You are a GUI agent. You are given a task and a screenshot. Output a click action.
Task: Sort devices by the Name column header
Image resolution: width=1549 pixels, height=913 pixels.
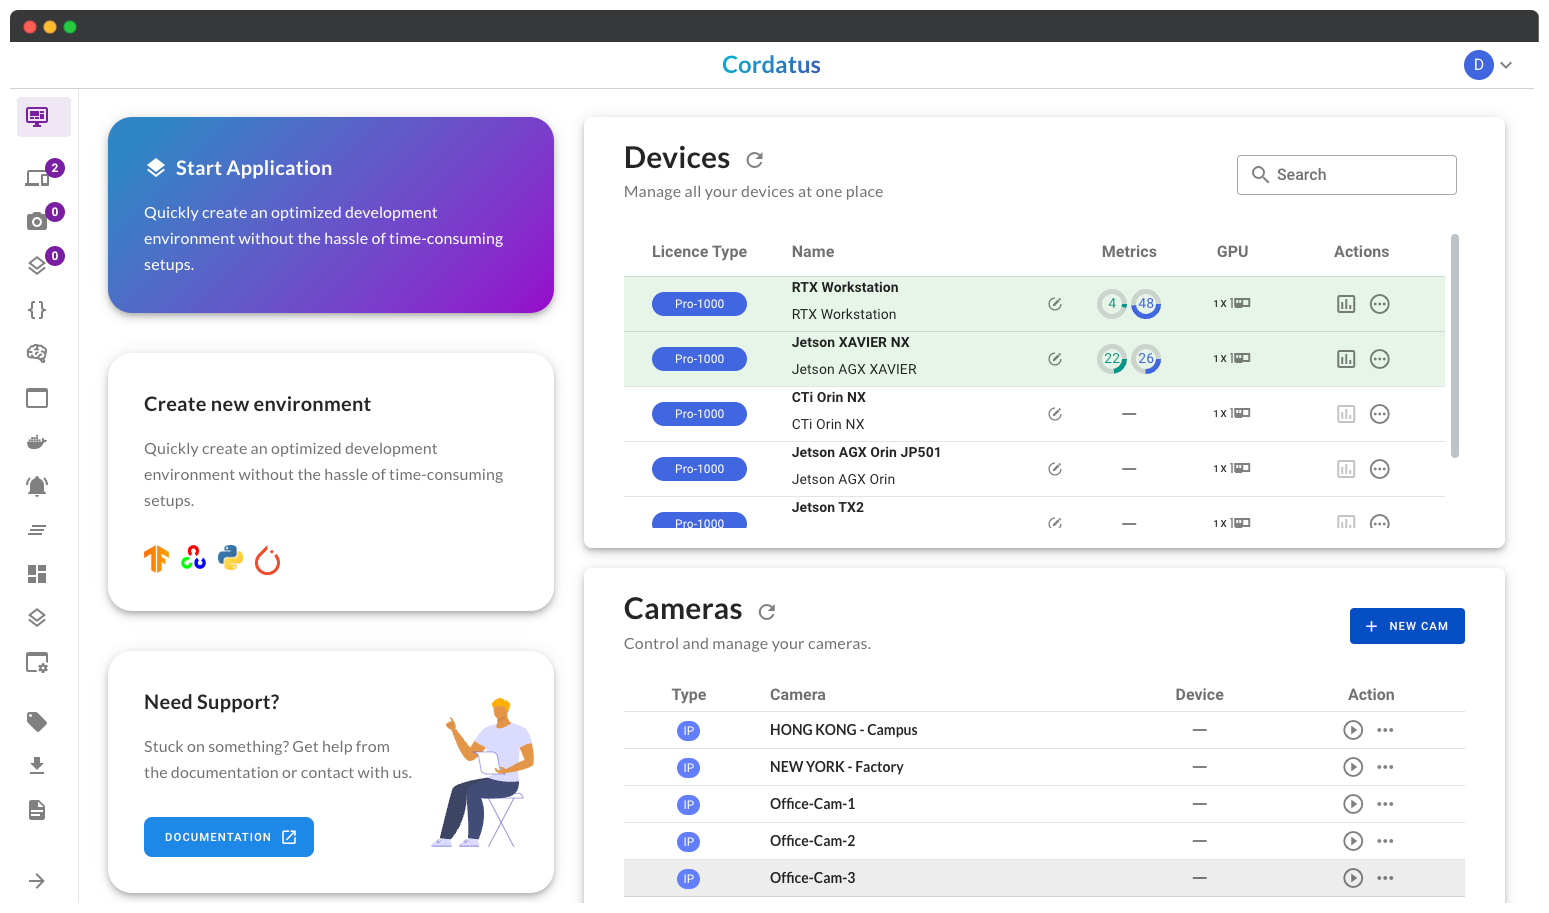point(813,252)
